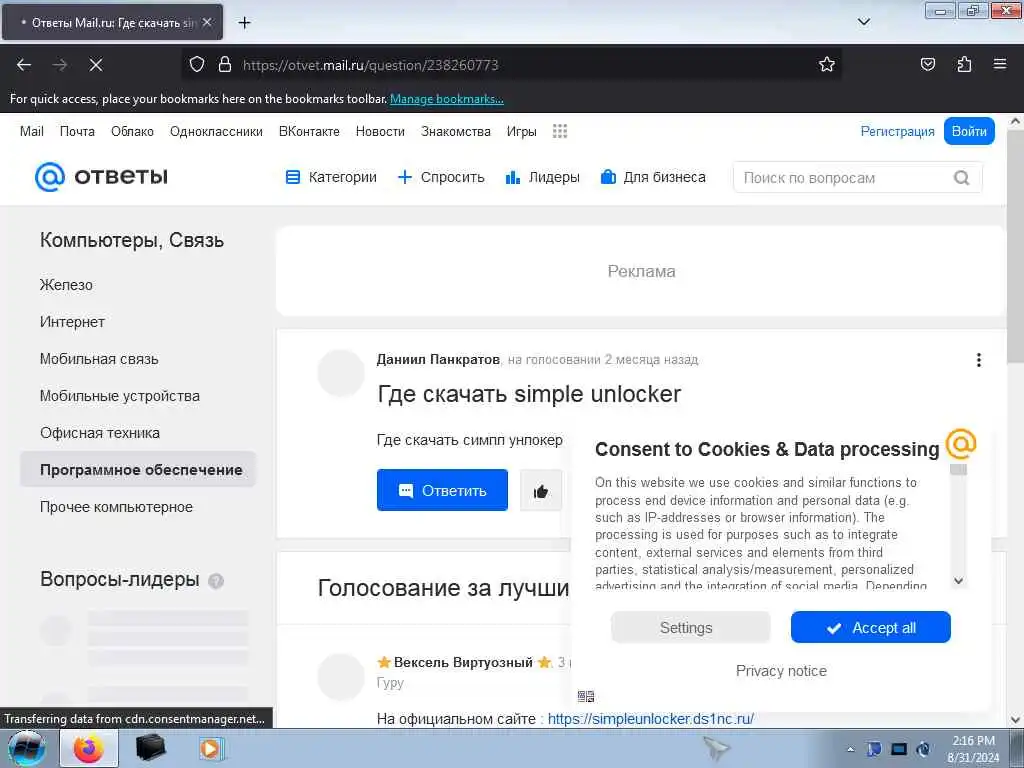This screenshot has width=1024, height=768.
Task: Select Прочее компьютерное category
Action: 116,507
